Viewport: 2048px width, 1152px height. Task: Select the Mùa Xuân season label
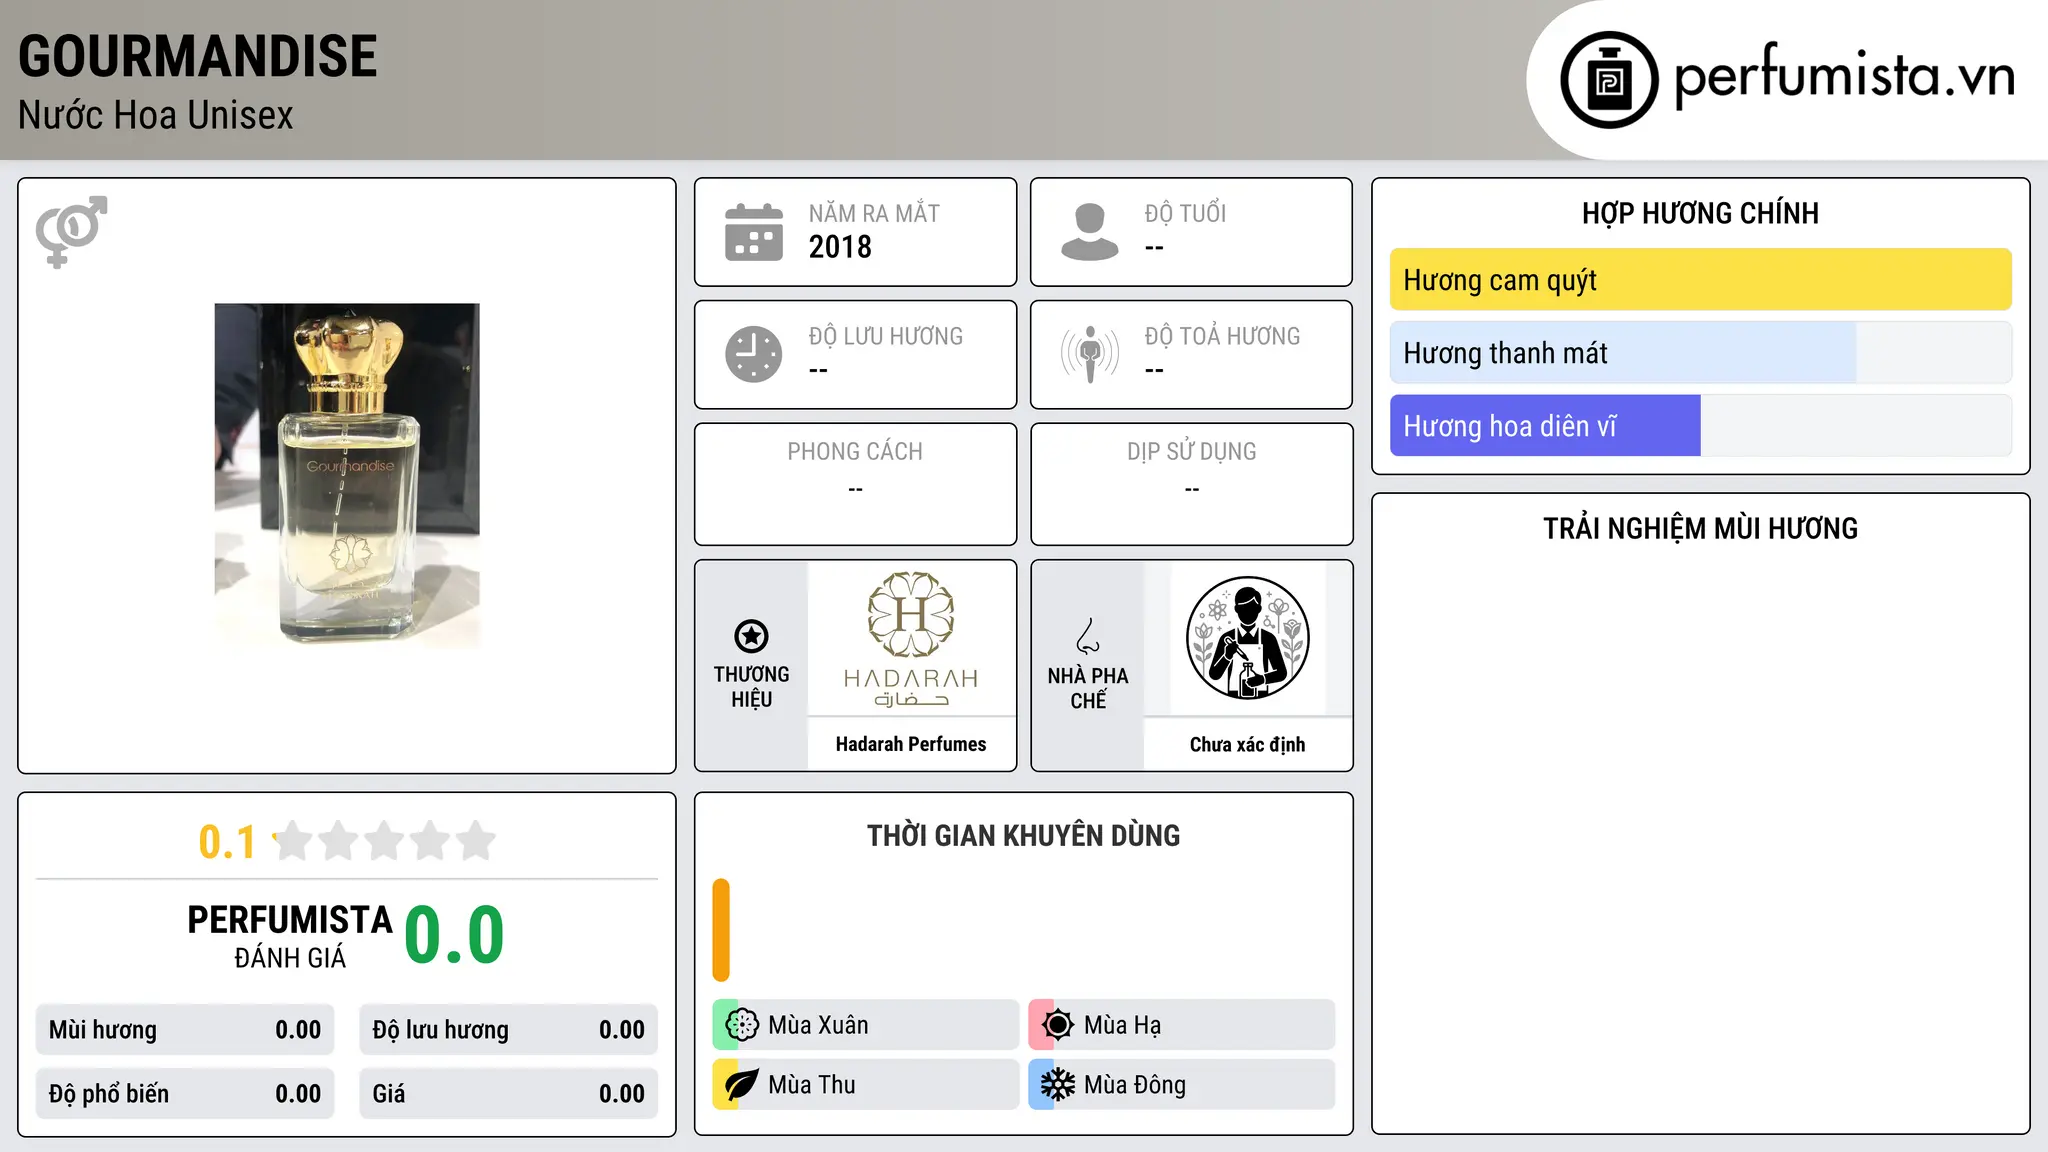pyautogui.click(x=818, y=1025)
